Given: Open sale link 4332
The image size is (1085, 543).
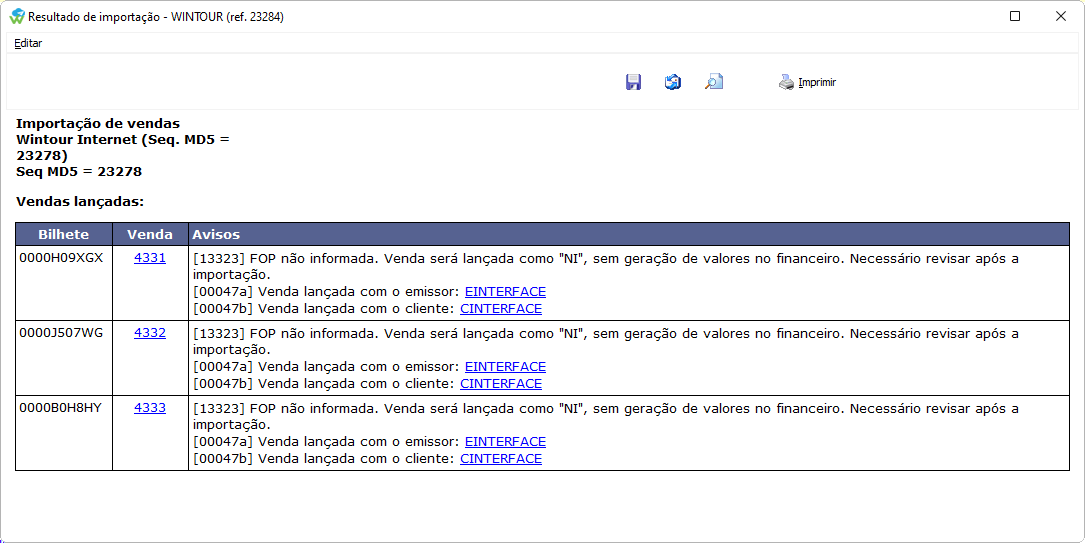Looking at the screenshot, I should [150, 333].
